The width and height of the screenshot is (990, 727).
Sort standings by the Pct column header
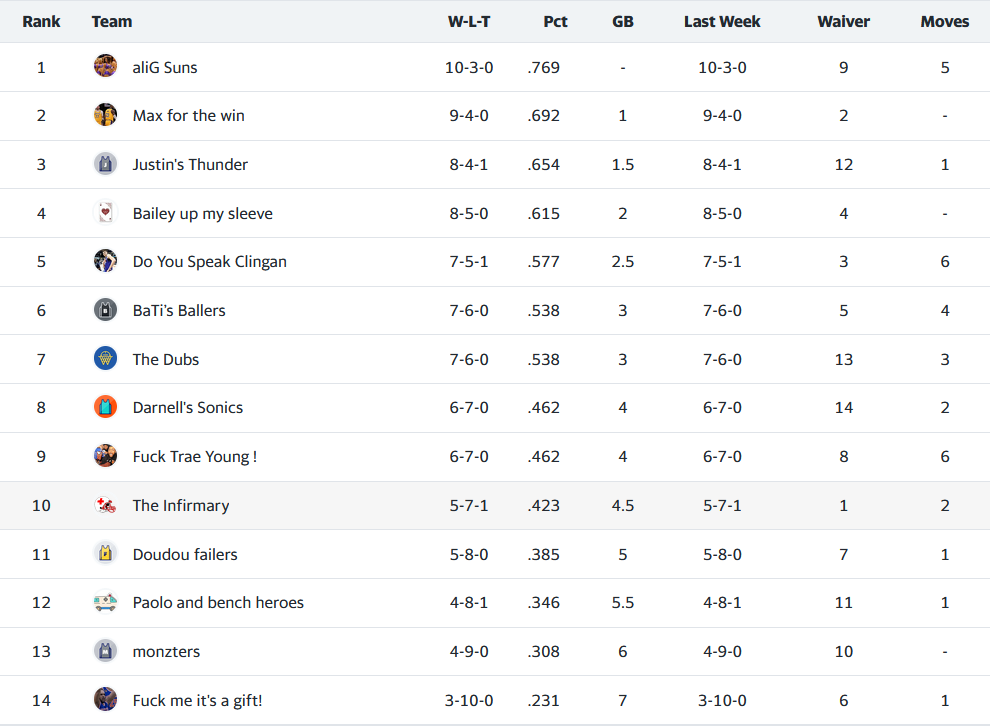555,21
